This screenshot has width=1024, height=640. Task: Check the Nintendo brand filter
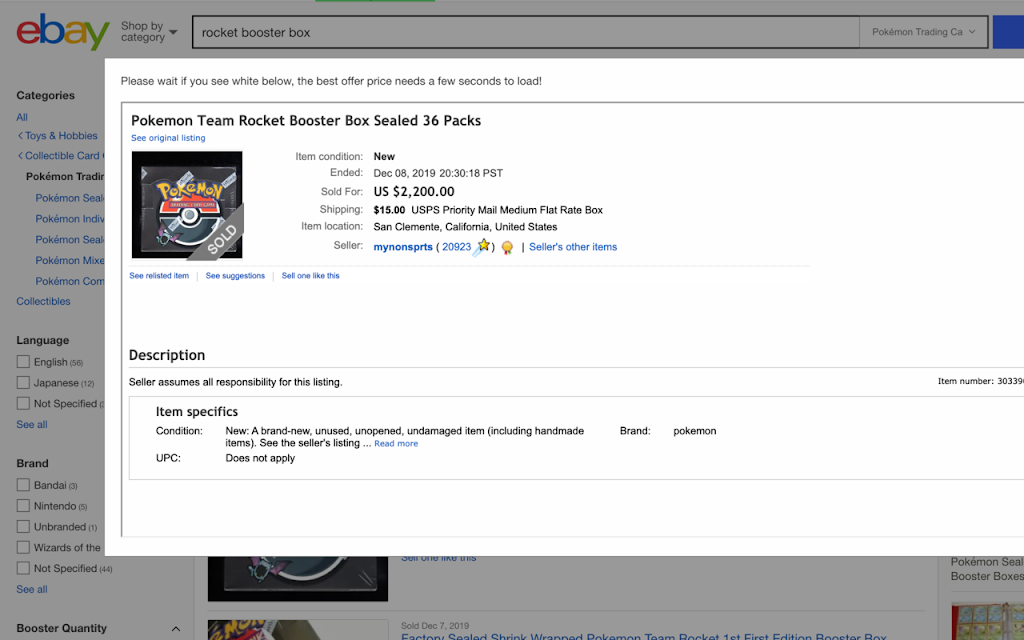24,506
